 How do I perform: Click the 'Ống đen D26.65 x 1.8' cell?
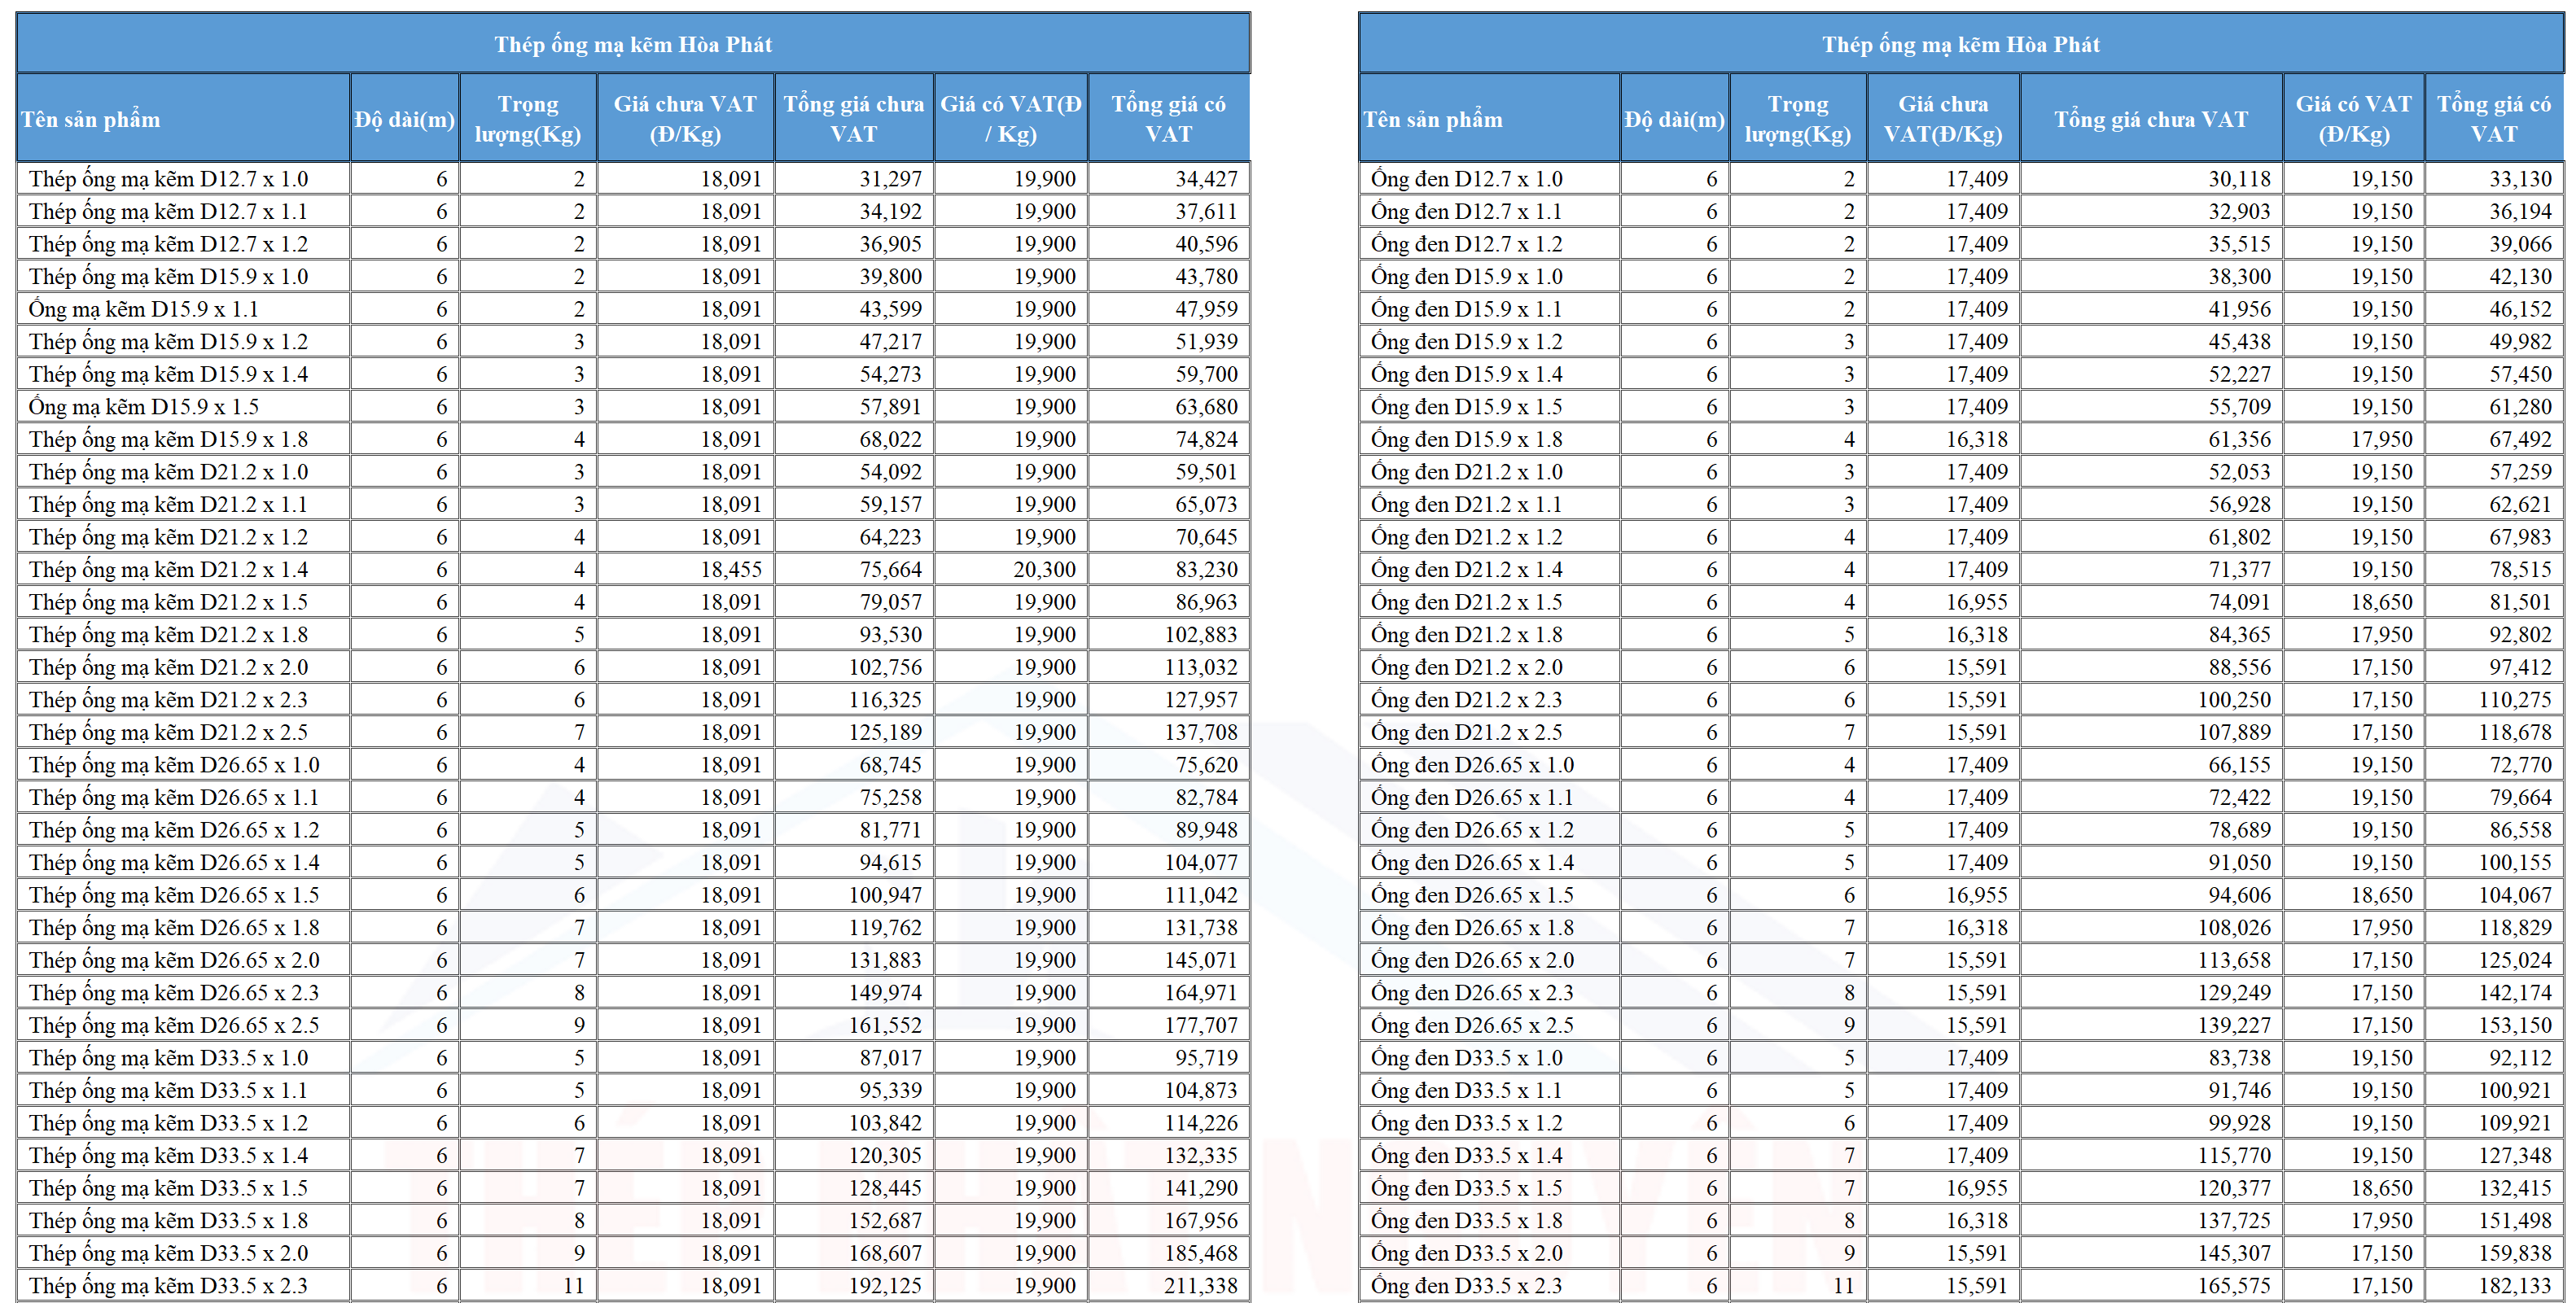pos(1472,928)
